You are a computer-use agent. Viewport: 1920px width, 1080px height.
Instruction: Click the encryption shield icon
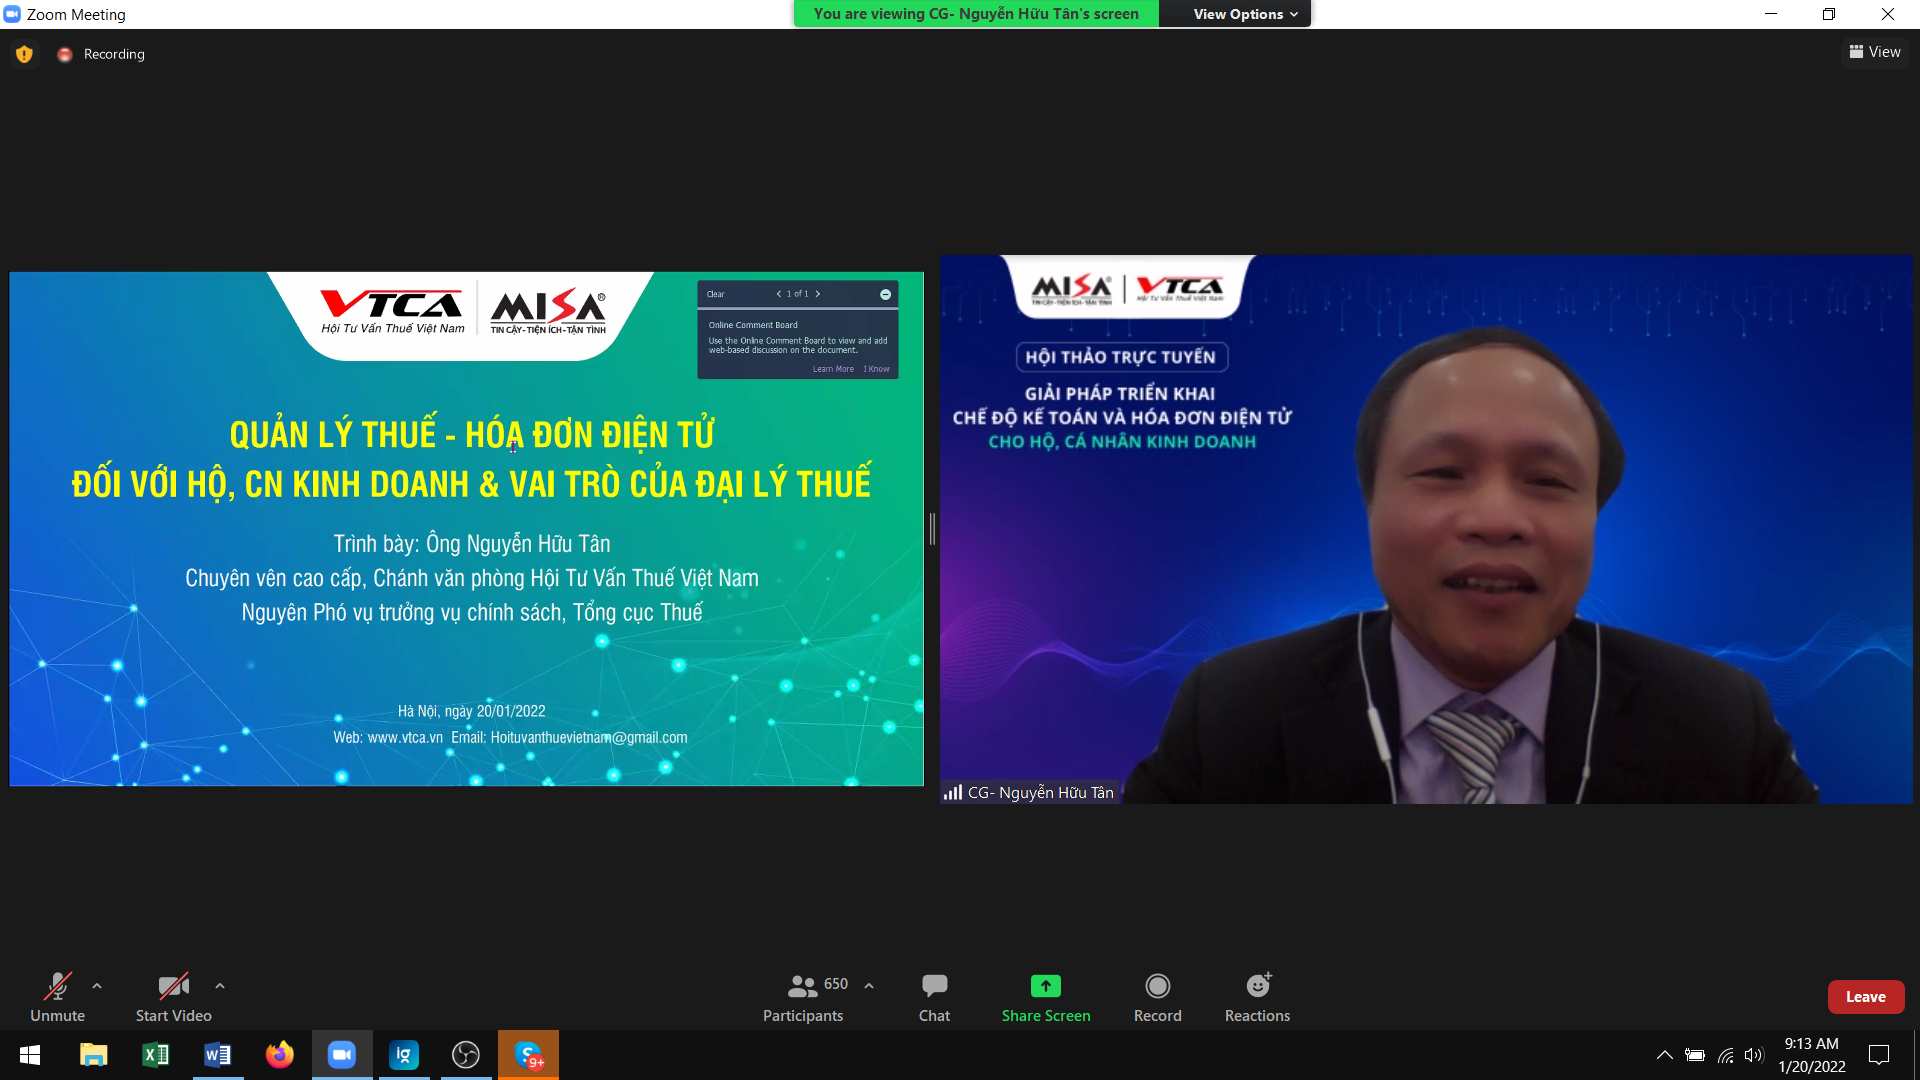pos(24,54)
